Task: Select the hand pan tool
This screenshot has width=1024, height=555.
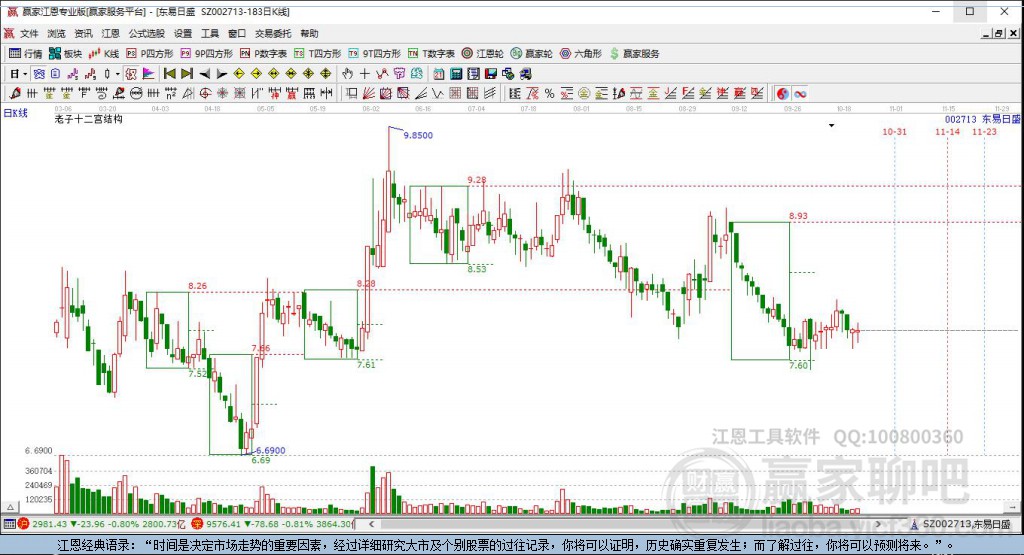Action: (347, 74)
